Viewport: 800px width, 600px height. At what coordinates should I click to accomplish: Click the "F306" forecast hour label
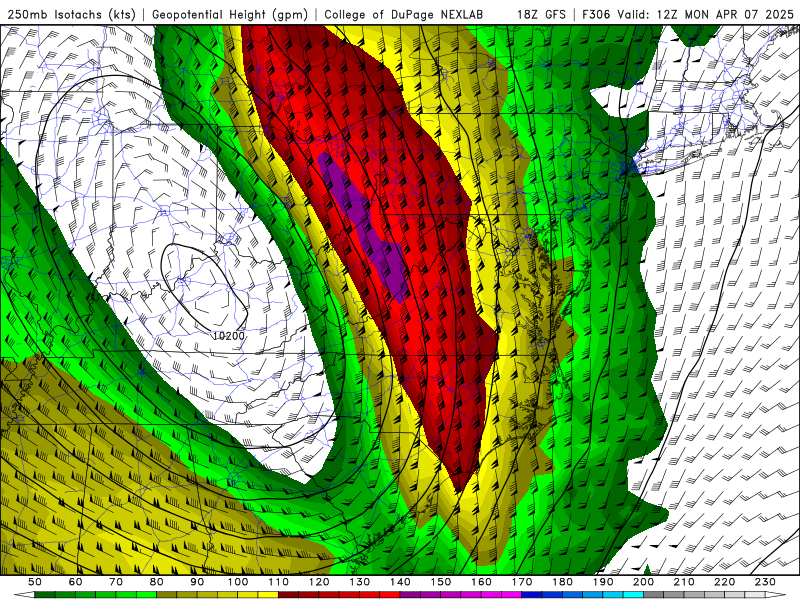click(x=595, y=14)
